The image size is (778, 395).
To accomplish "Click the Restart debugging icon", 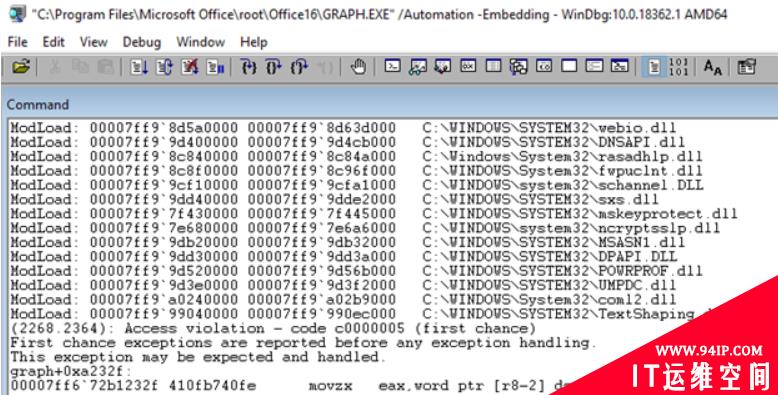I will (x=164, y=66).
